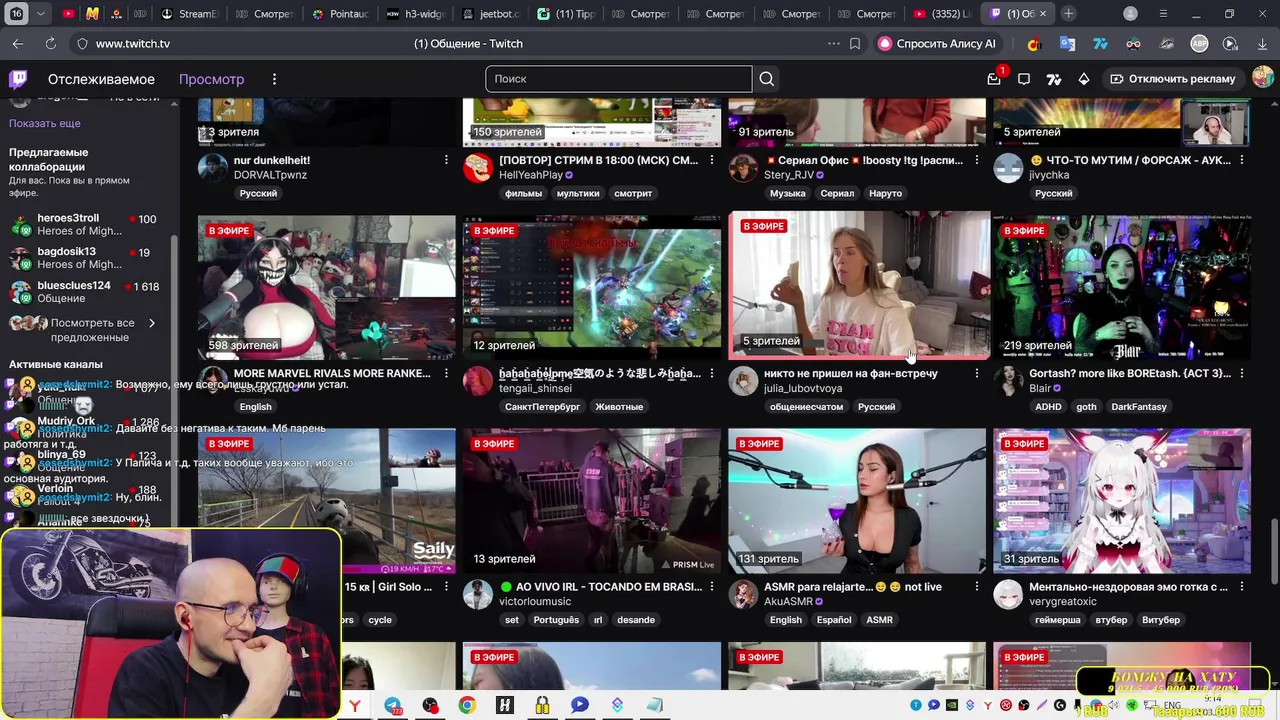Image resolution: width=1280 pixels, height=720 pixels.
Task: Open the user avatar menu
Action: (x=1263, y=78)
